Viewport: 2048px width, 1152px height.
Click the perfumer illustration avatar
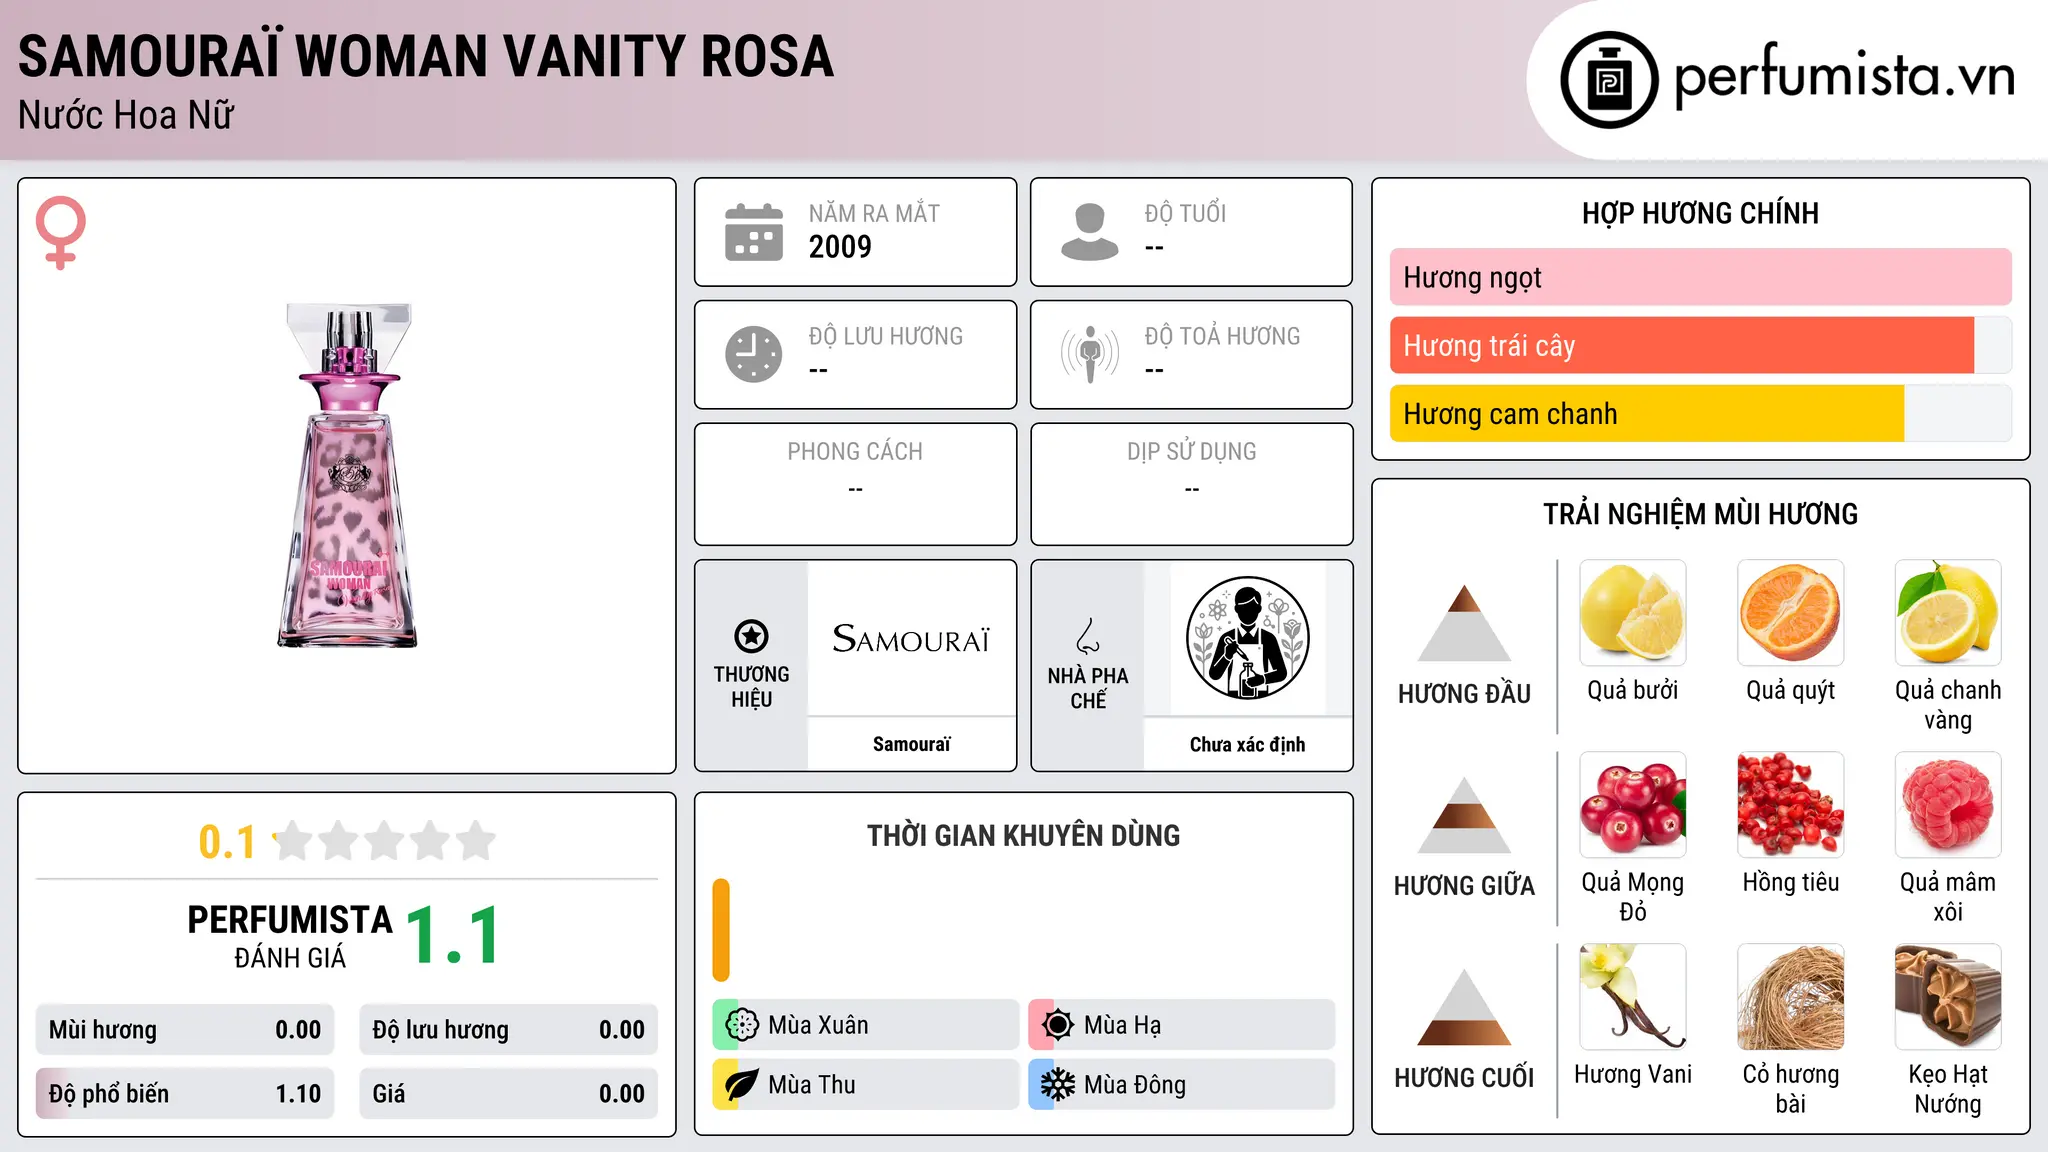pyautogui.click(x=1247, y=638)
